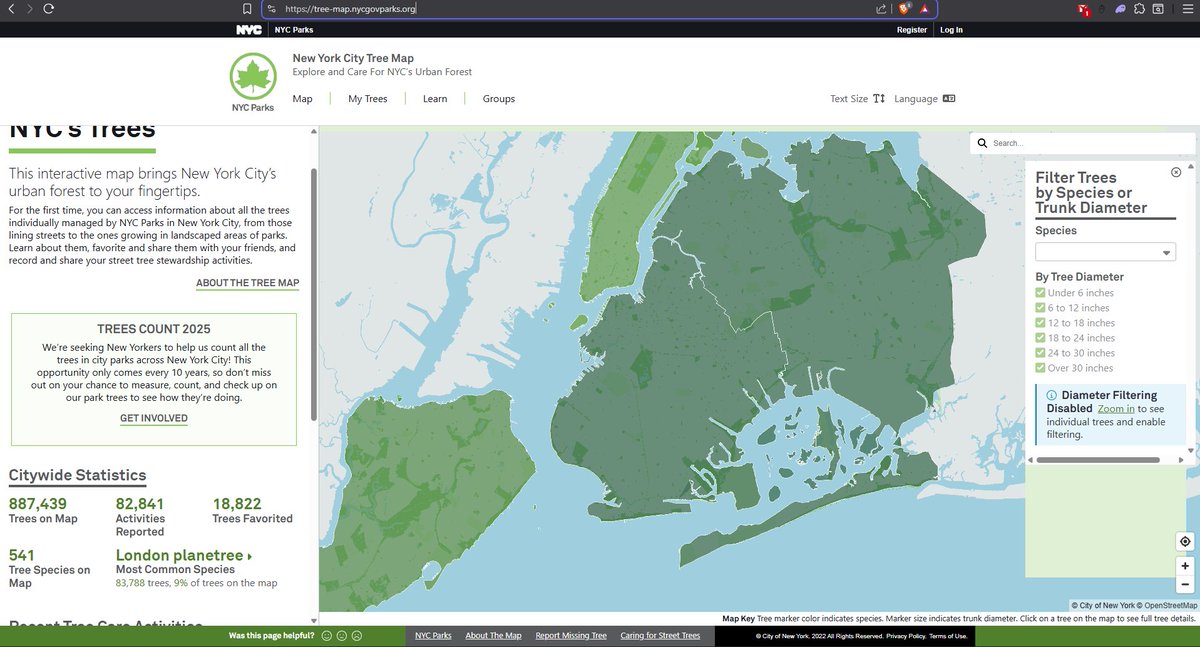
Task: Click the Brave Rewards triangle icon
Action: pyautogui.click(x=925, y=8)
